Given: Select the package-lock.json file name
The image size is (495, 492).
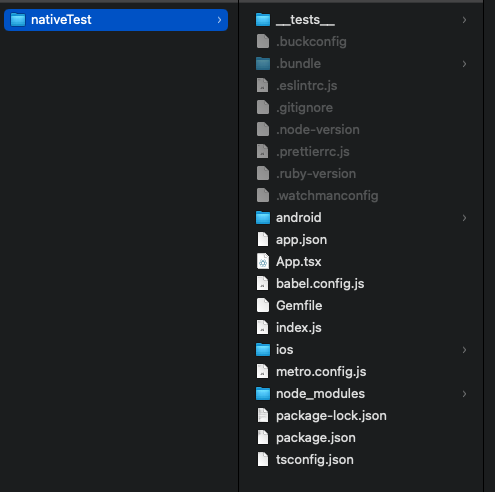Looking at the screenshot, I should click(331, 416).
